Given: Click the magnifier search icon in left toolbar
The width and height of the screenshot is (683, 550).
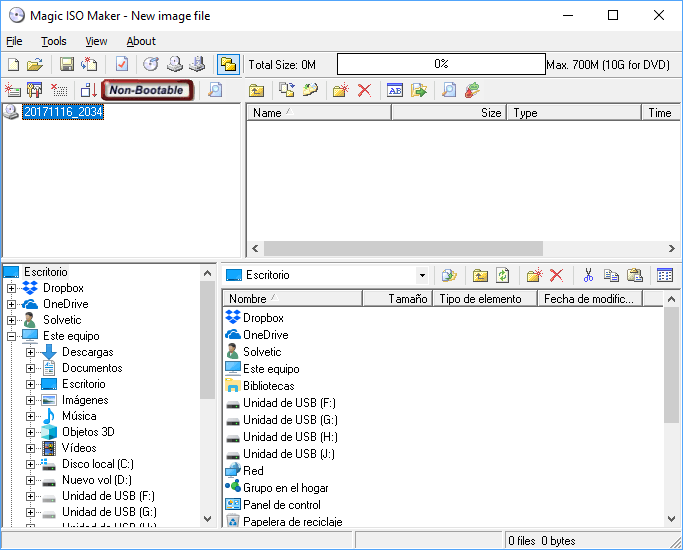Looking at the screenshot, I should [215, 90].
